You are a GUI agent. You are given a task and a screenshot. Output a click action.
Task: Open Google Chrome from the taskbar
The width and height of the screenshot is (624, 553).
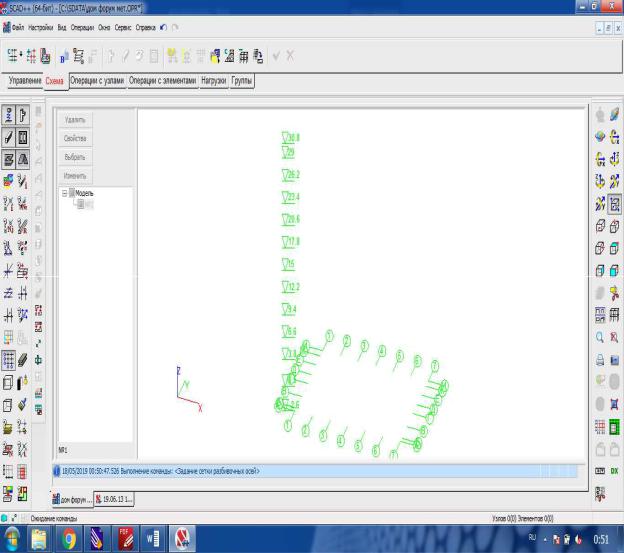(x=69, y=539)
